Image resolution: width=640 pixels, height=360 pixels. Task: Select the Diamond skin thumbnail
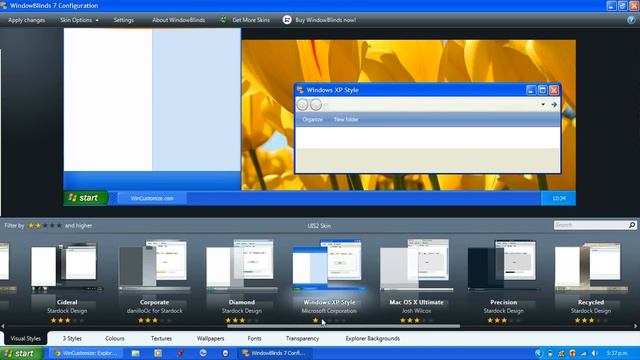tap(242, 266)
